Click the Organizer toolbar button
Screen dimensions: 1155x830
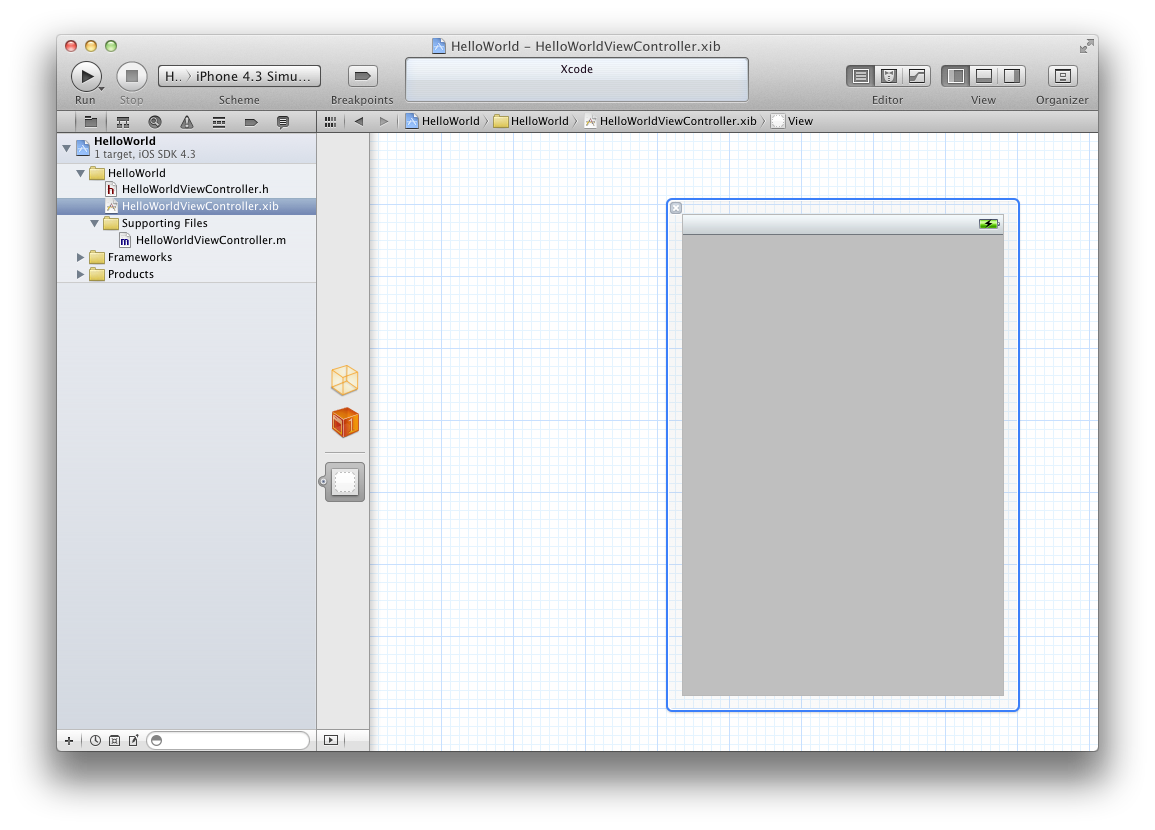point(1061,74)
